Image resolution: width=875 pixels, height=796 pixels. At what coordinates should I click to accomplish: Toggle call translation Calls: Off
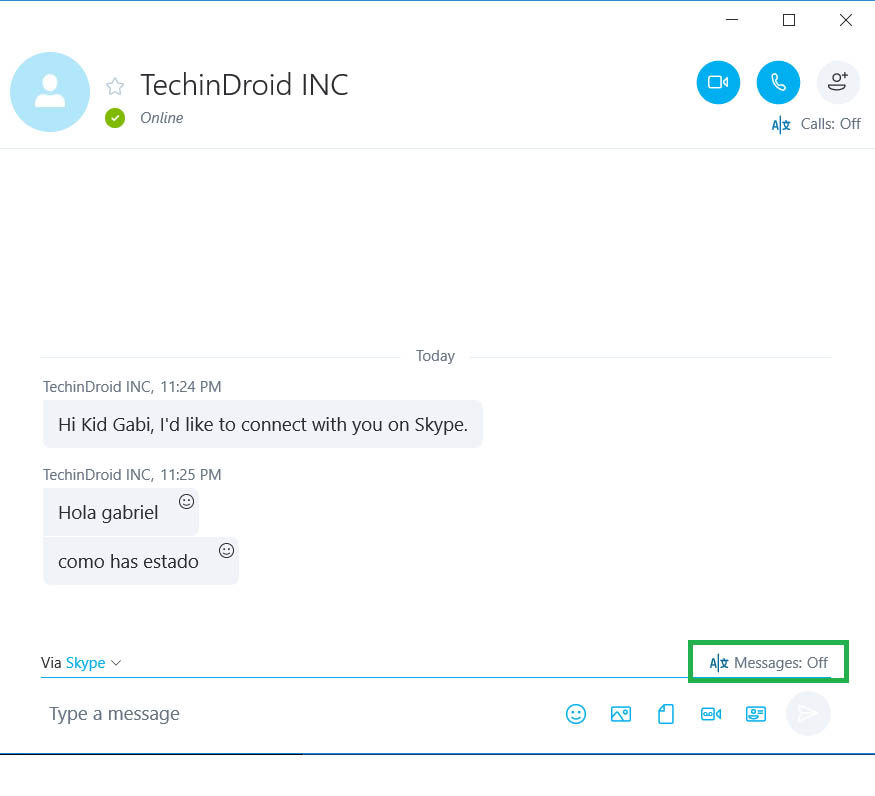816,124
